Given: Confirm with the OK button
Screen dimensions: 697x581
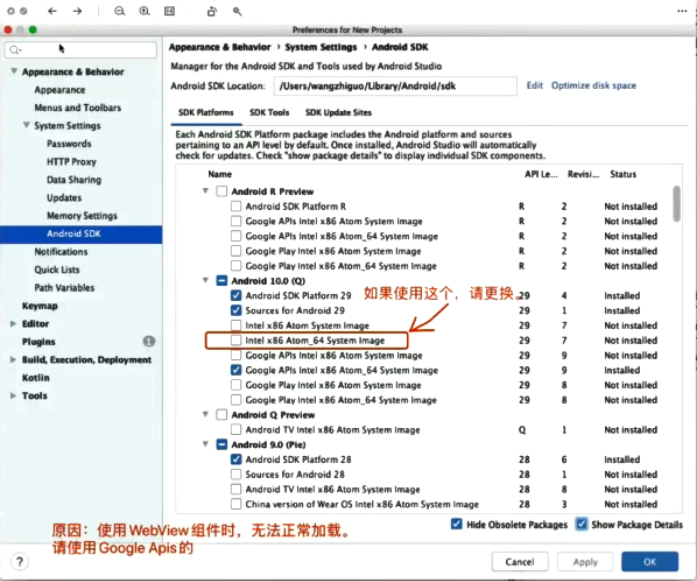Looking at the screenshot, I should coord(650,562).
